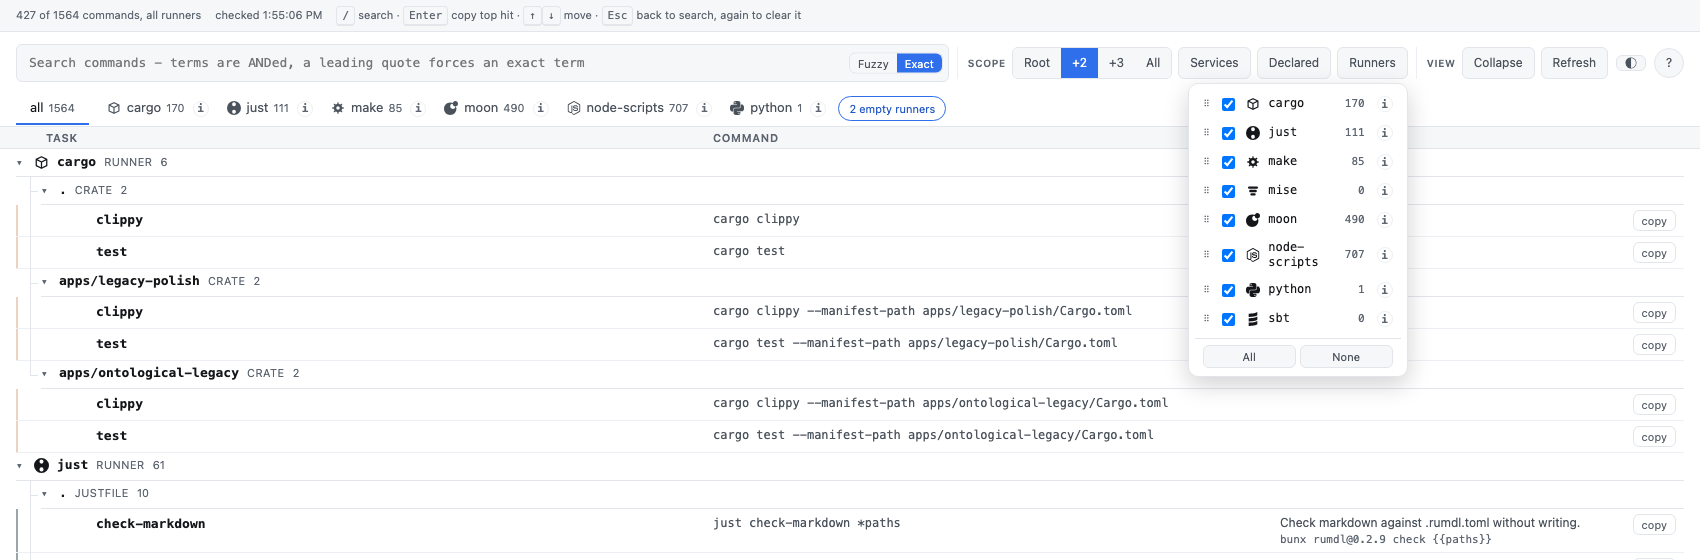The height and width of the screenshot is (560, 1700).
Task: Click the sbt icon in runners popup
Action: tap(1253, 319)
